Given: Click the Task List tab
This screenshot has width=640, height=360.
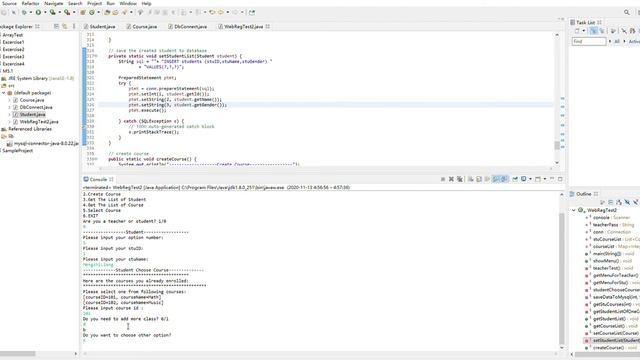Looking at the screenshot, I should pyautogui.click(x=586, y=22).
